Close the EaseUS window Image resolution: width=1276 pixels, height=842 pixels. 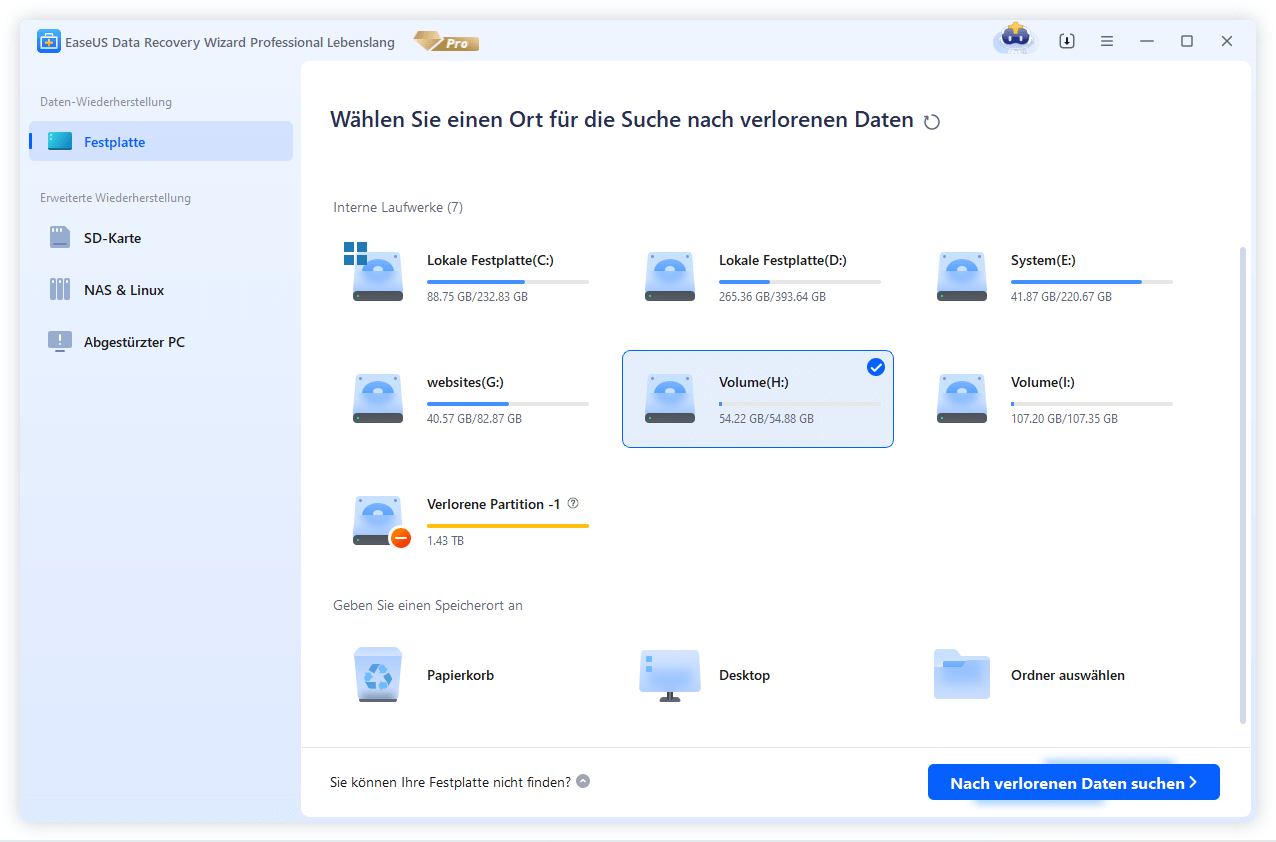coord(1227,41)
